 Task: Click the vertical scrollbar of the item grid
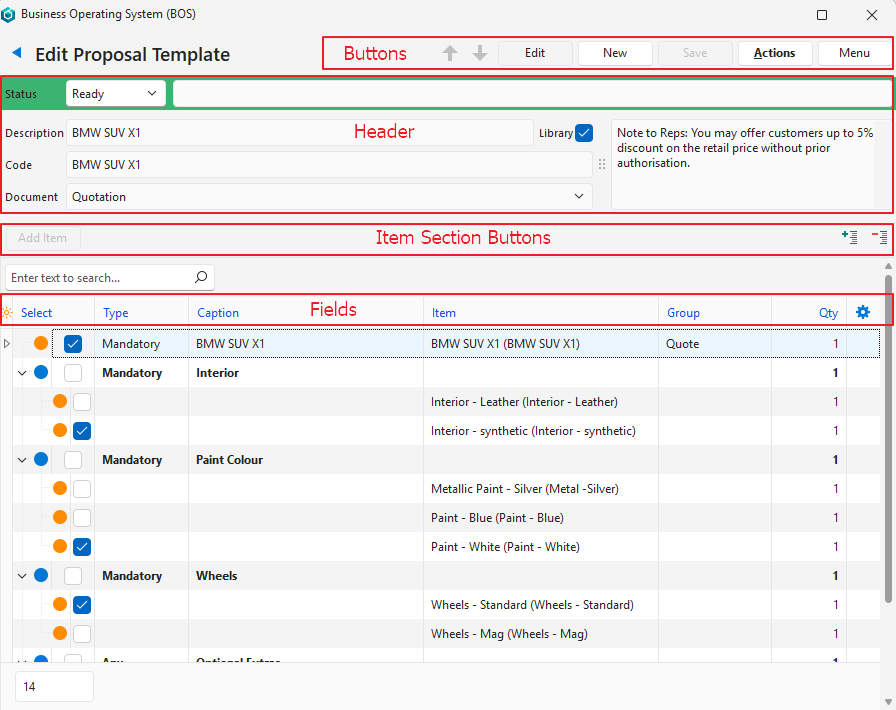888,450
